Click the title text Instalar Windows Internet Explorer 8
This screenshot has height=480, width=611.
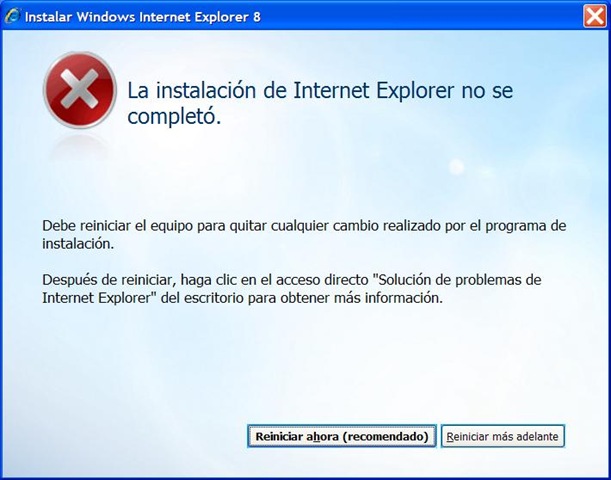point(143,17)
